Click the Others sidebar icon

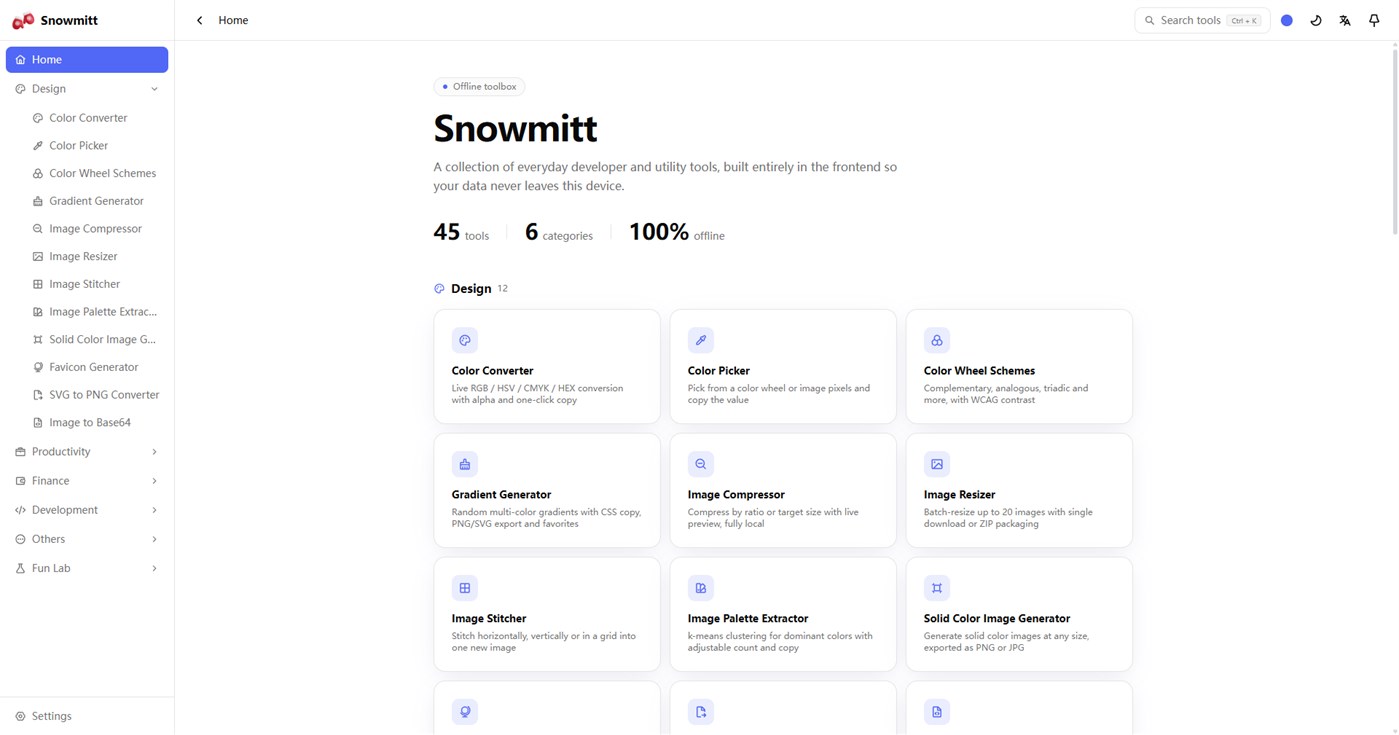pos(20,539)
